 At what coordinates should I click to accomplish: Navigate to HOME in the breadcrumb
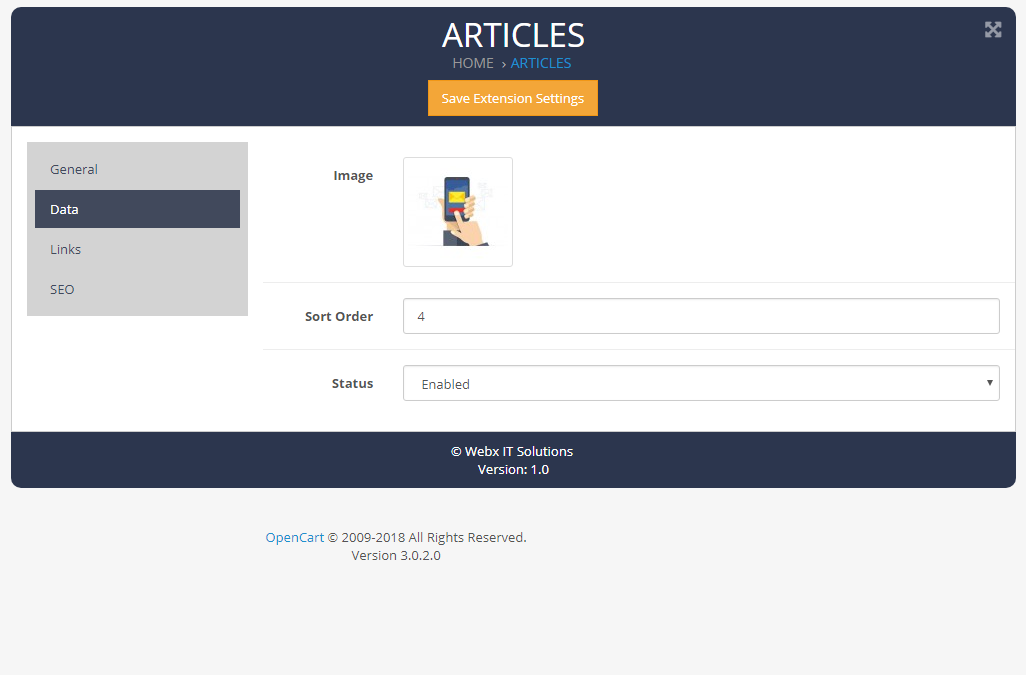[x=473, y=63]
